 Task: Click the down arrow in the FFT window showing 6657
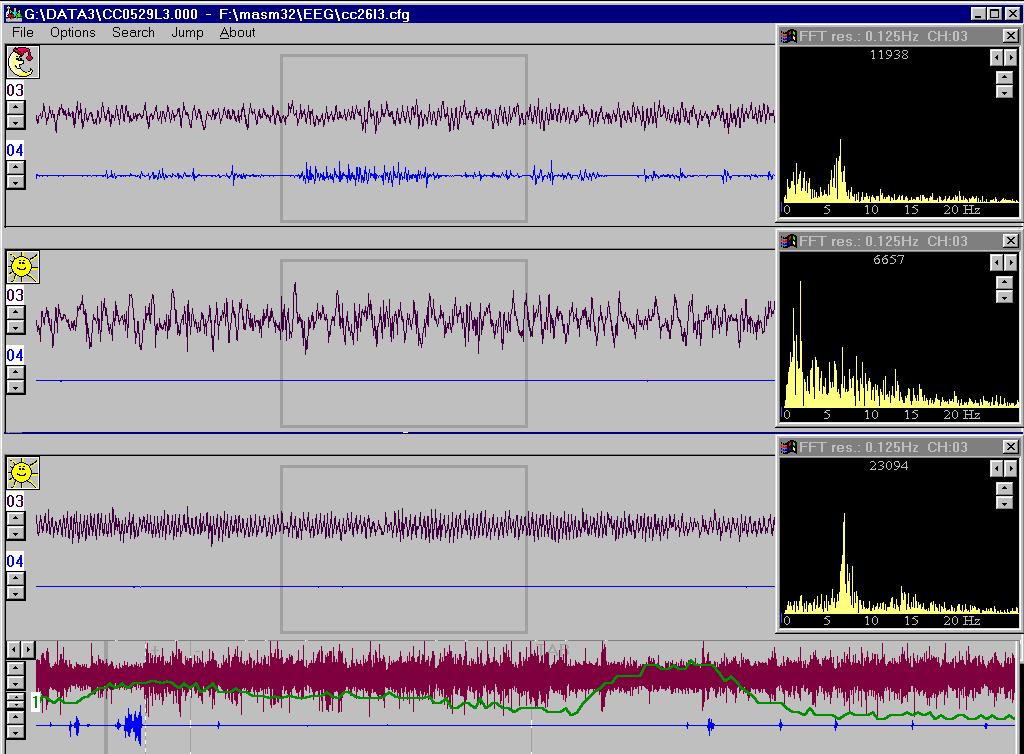(1004, 297)
